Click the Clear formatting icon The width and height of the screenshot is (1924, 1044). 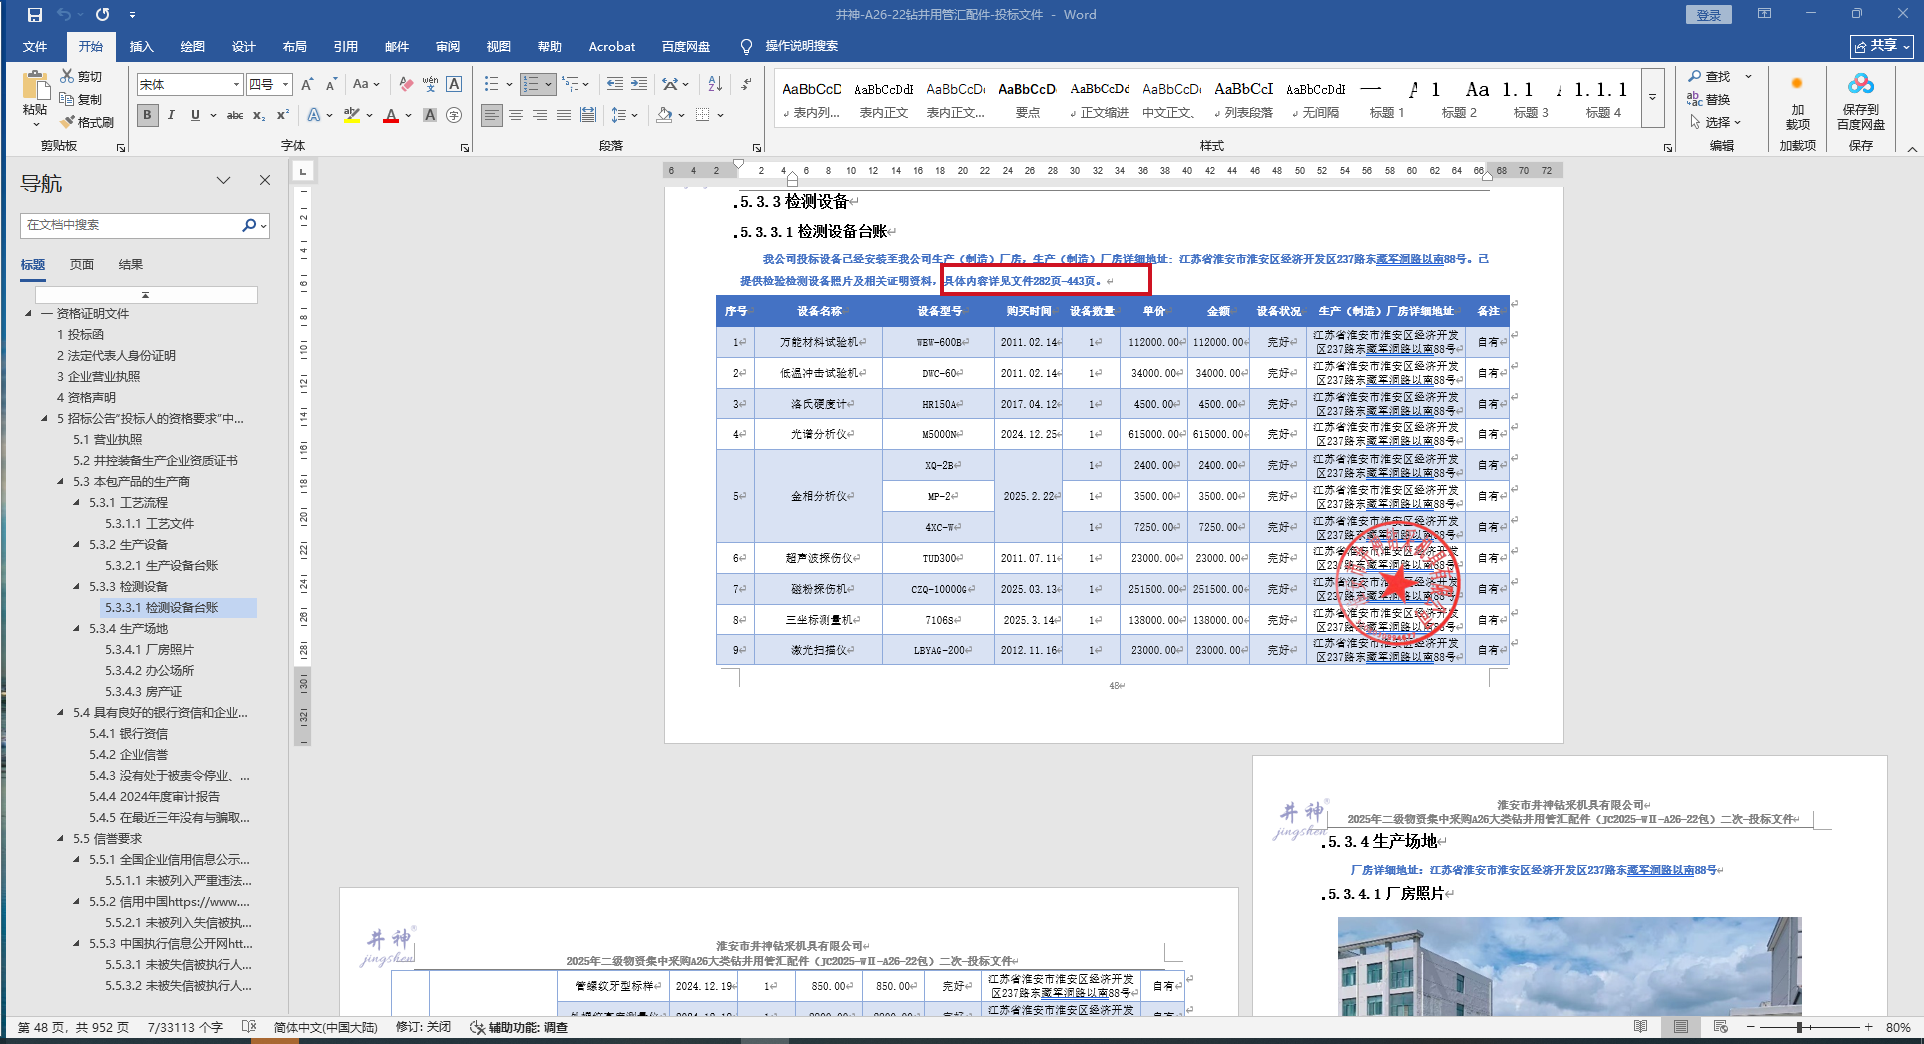406,85
